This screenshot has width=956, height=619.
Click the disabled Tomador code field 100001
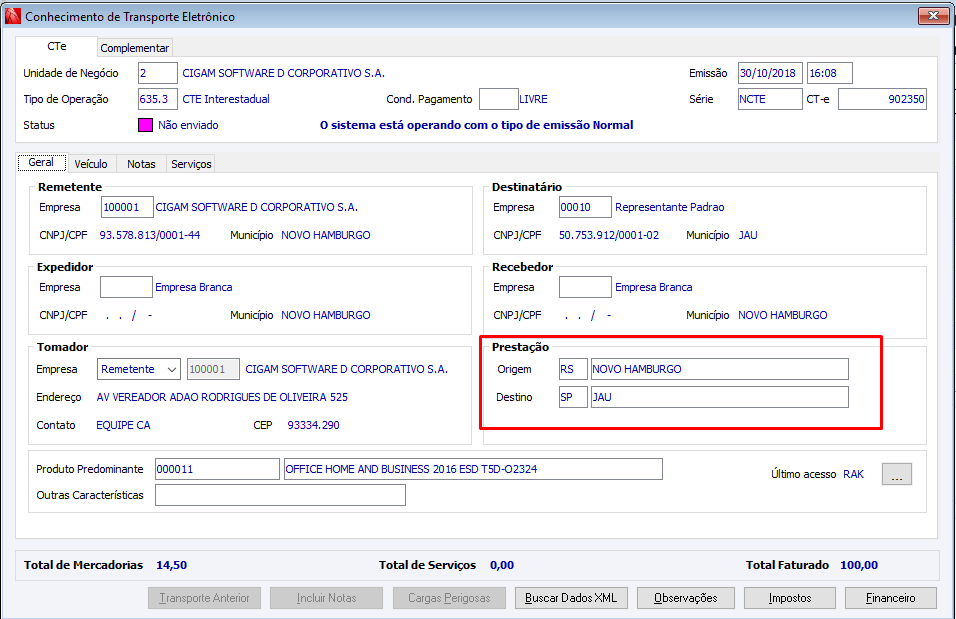click(x=213, y=369)
